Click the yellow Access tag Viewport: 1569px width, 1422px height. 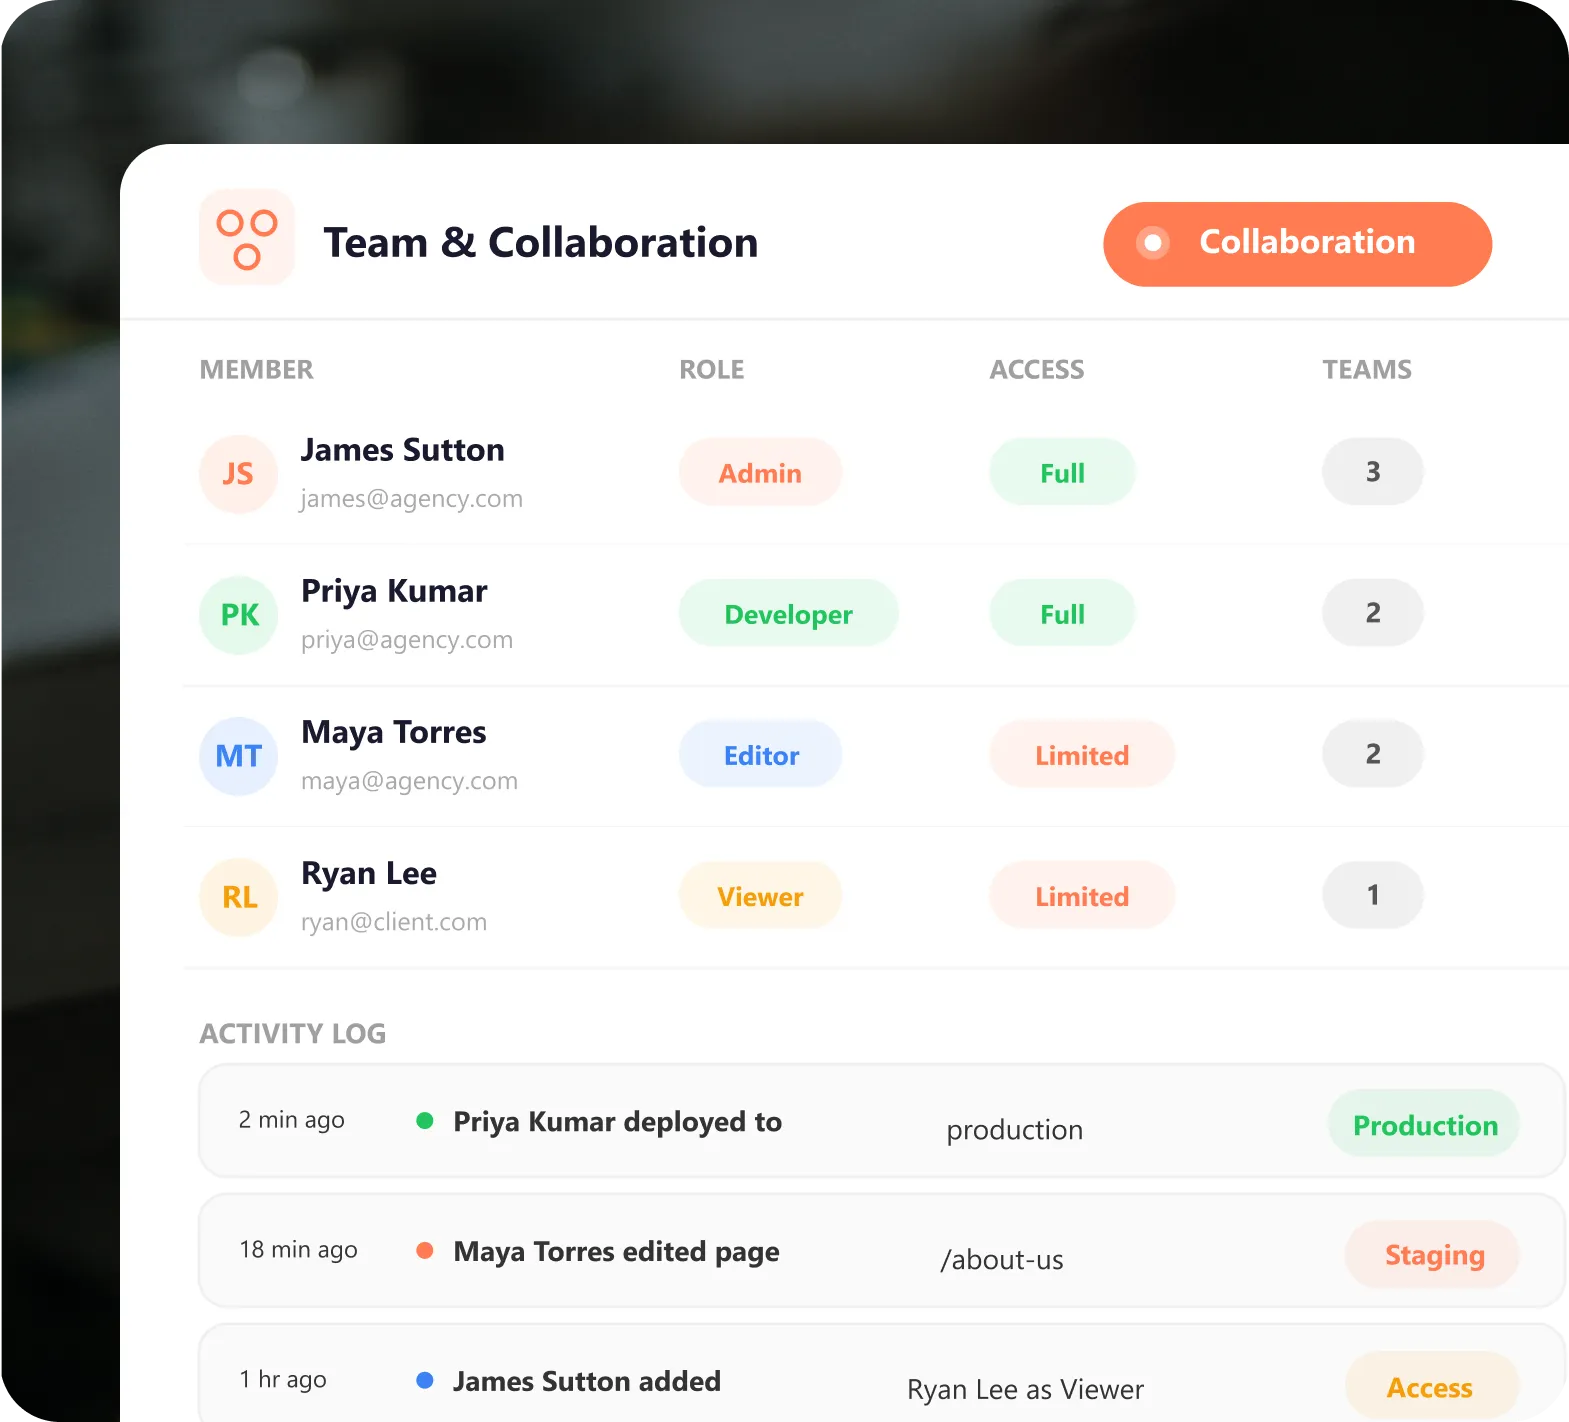coord(1430,1387)
